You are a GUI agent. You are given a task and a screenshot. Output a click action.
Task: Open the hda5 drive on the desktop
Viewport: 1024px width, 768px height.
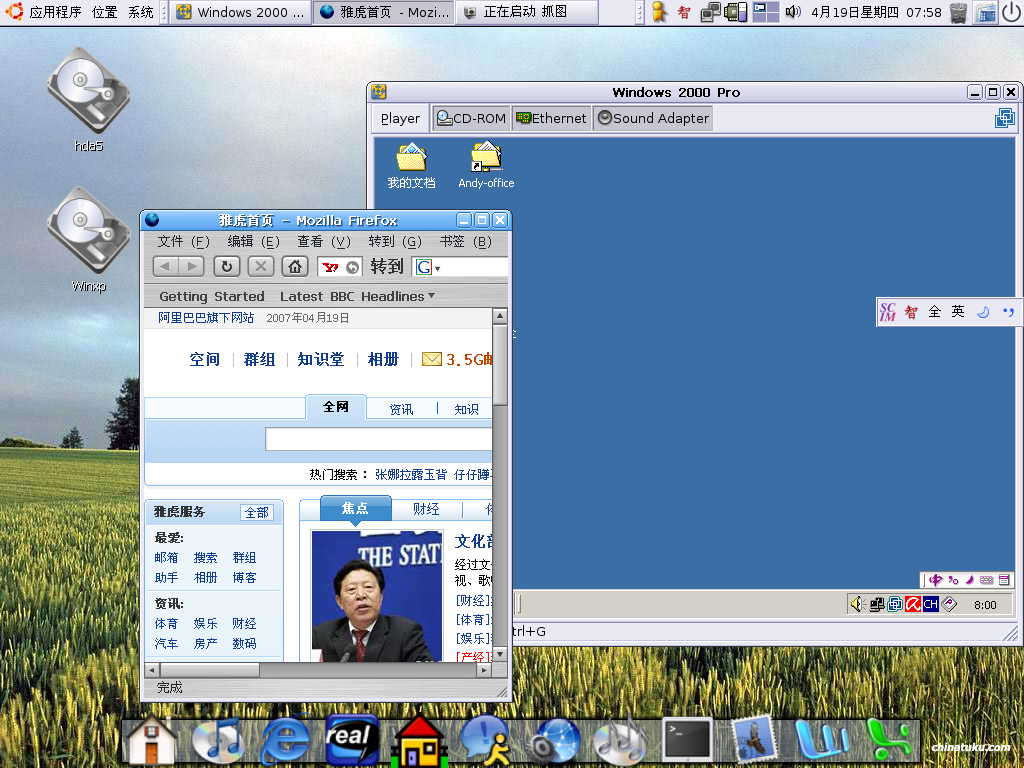[x=88, y=100]
